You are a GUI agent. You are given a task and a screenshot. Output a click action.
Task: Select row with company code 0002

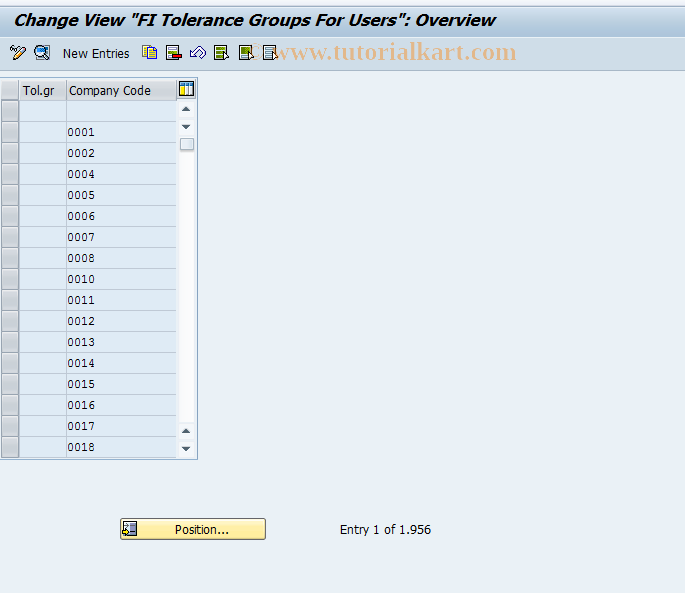tap(10, 153)
